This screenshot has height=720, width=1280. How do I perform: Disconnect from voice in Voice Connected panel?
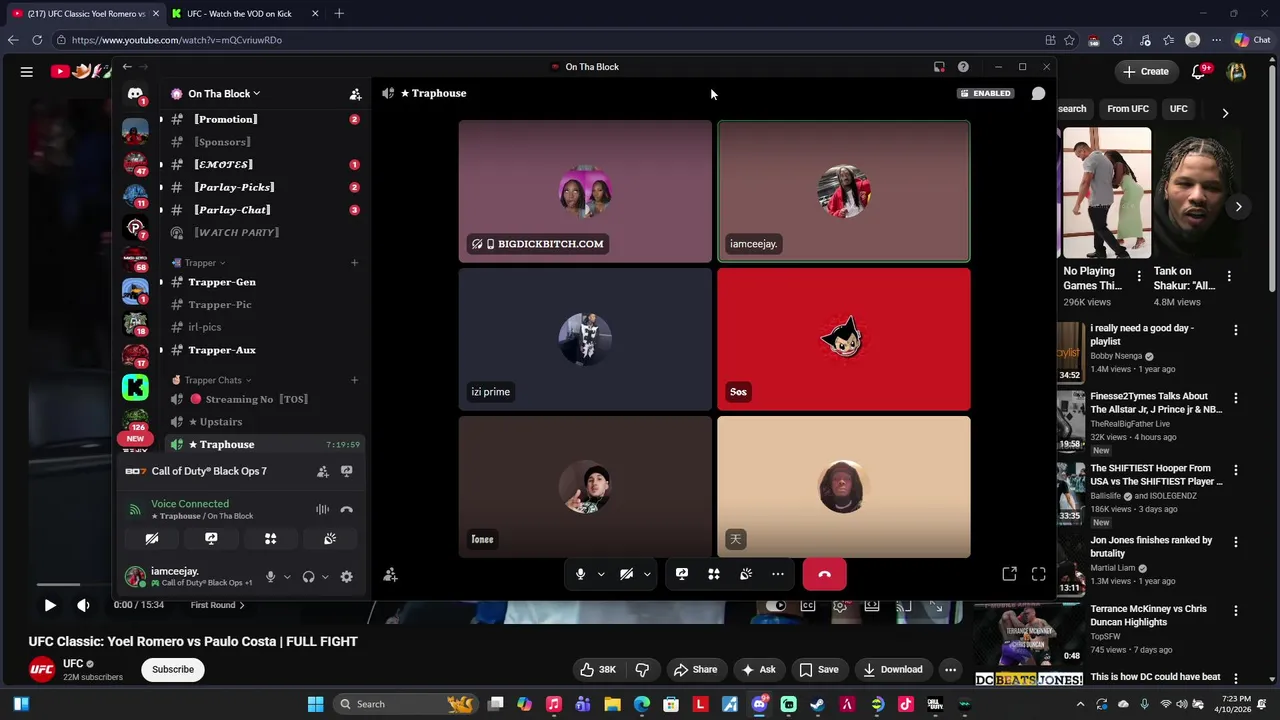(347, 510)
